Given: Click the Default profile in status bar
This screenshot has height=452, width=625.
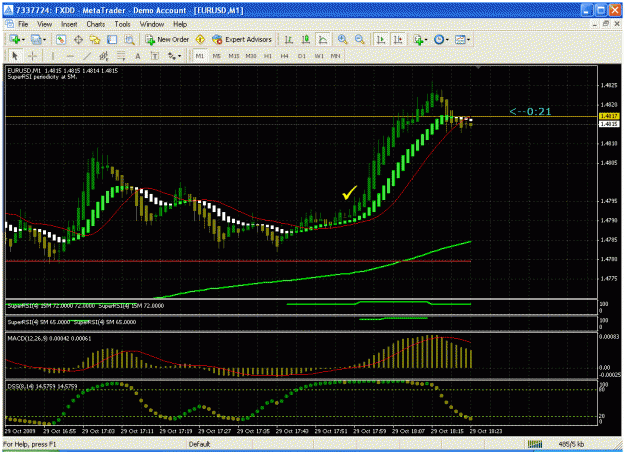Looking at the screenshot, I should 199,444.
